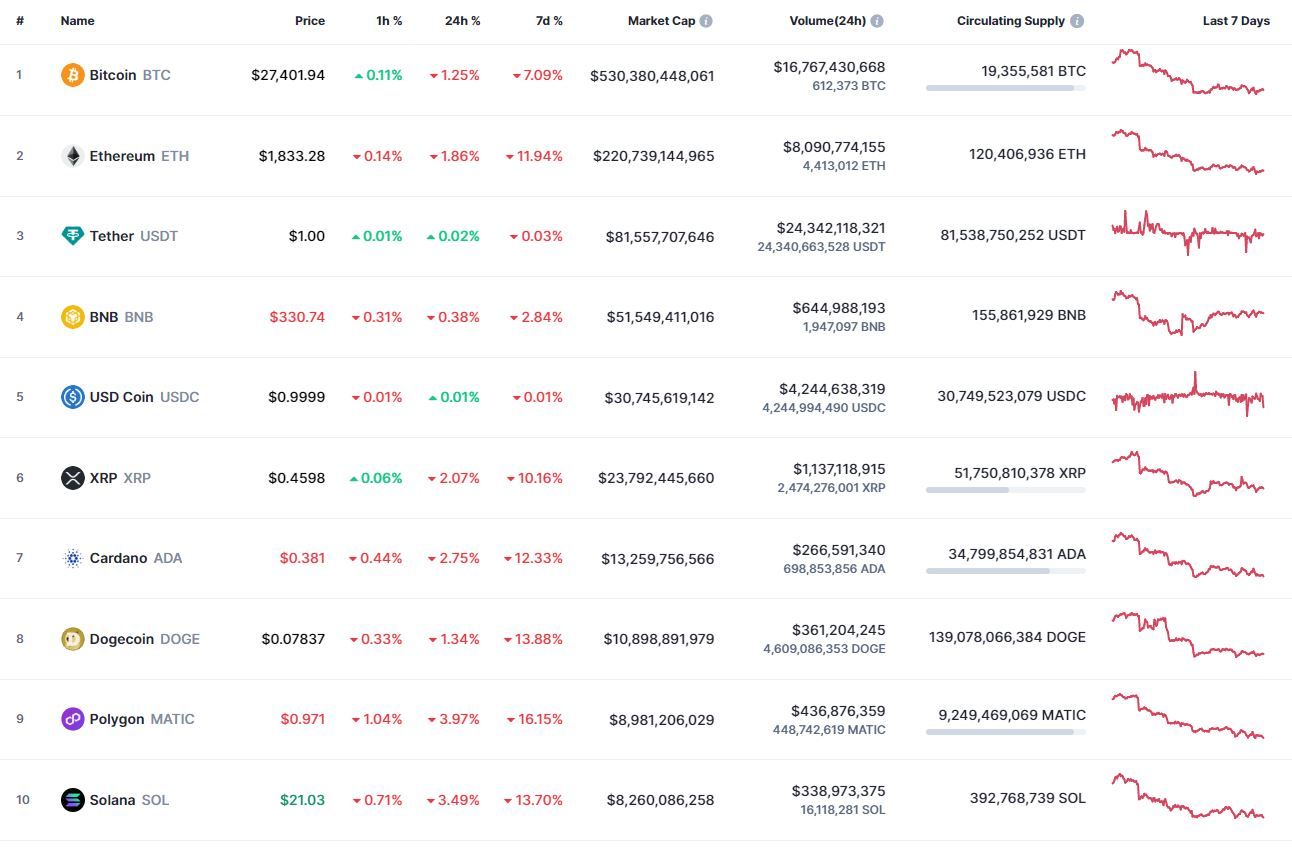Sort the table by 24h % header
The image size is (1292, 848).
[462, 21]
